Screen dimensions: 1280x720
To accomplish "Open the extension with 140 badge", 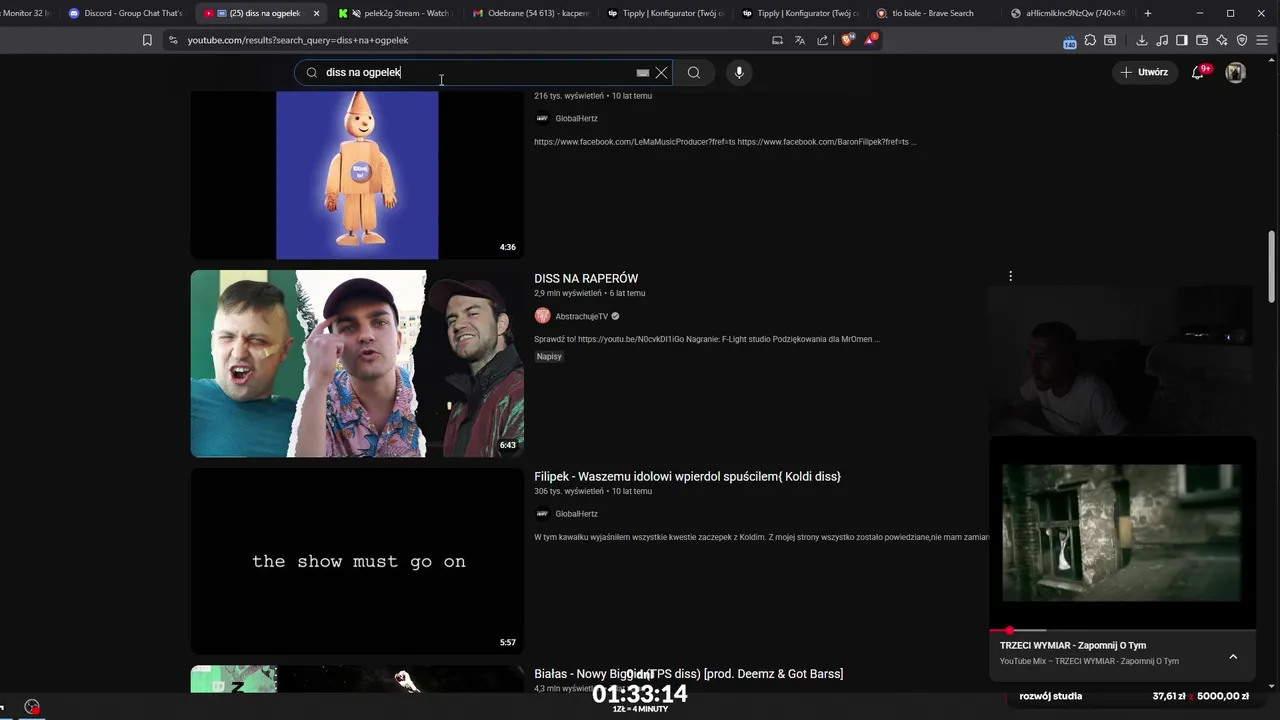I will (x=1069, y=41).
